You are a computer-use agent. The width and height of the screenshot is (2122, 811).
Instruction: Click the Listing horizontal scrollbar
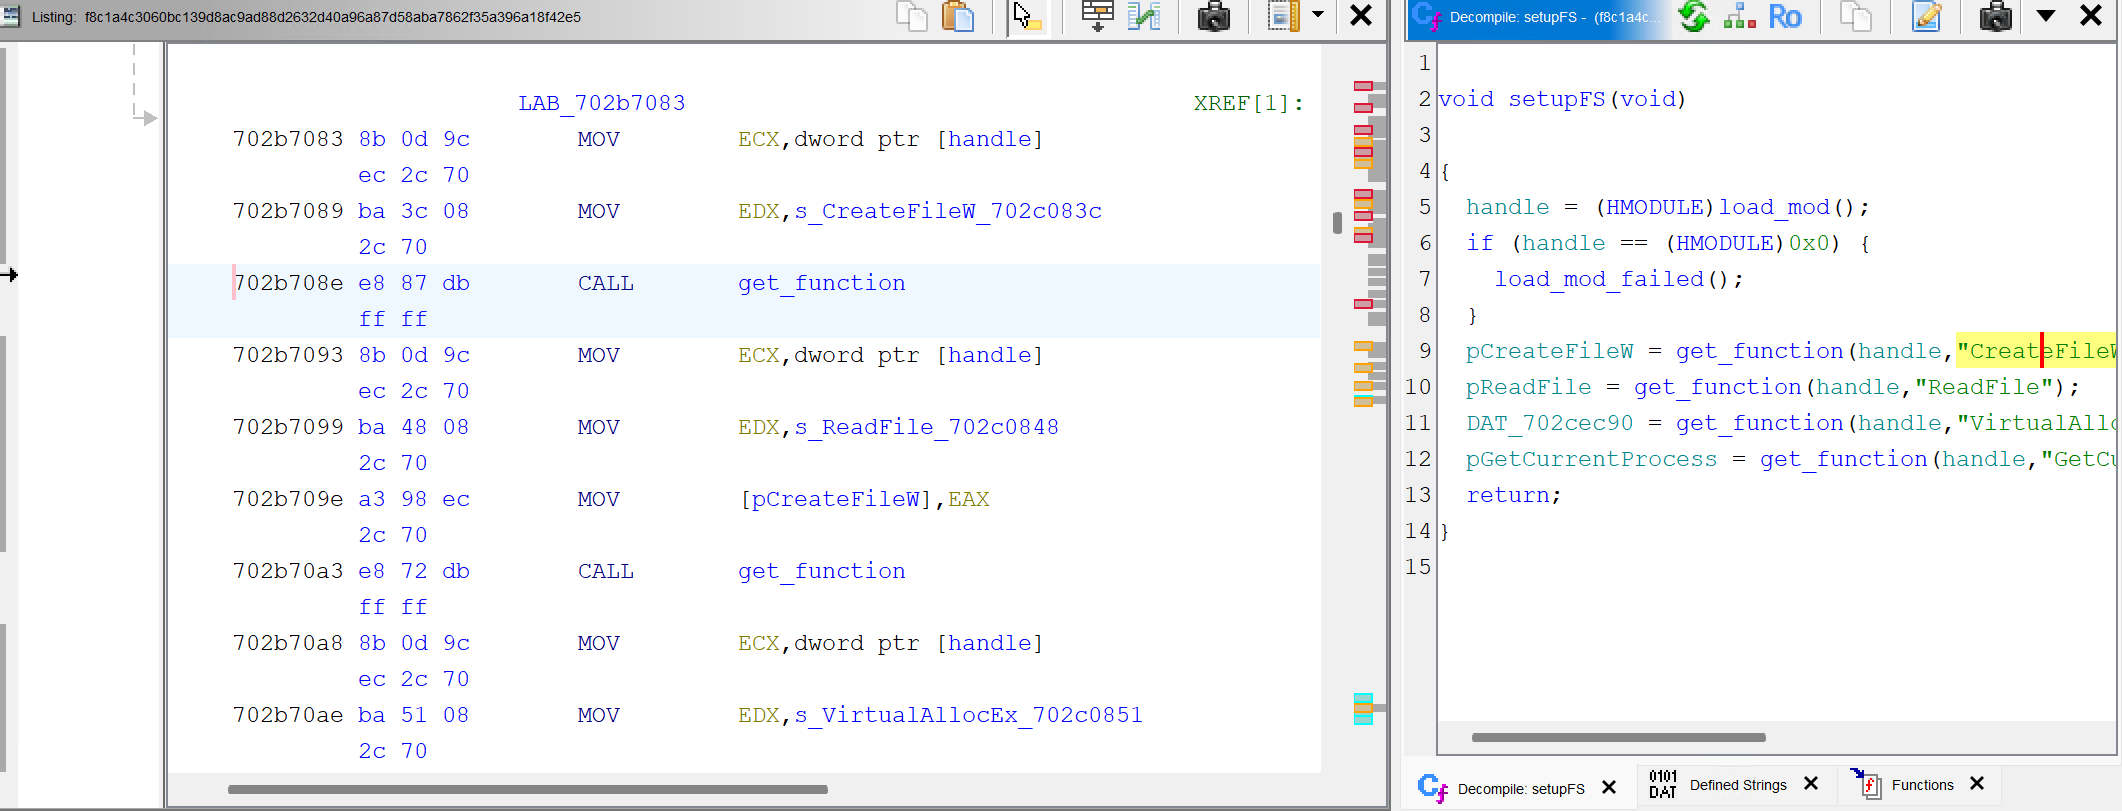pos(527,789)
